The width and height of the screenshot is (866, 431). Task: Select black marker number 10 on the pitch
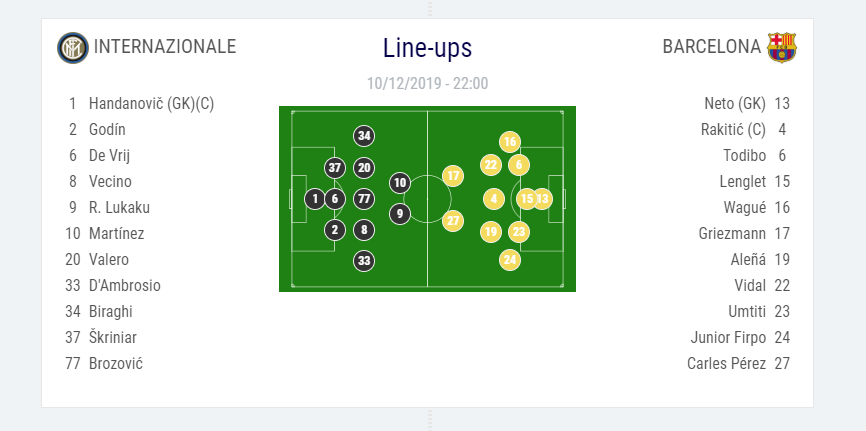(400, 183)
